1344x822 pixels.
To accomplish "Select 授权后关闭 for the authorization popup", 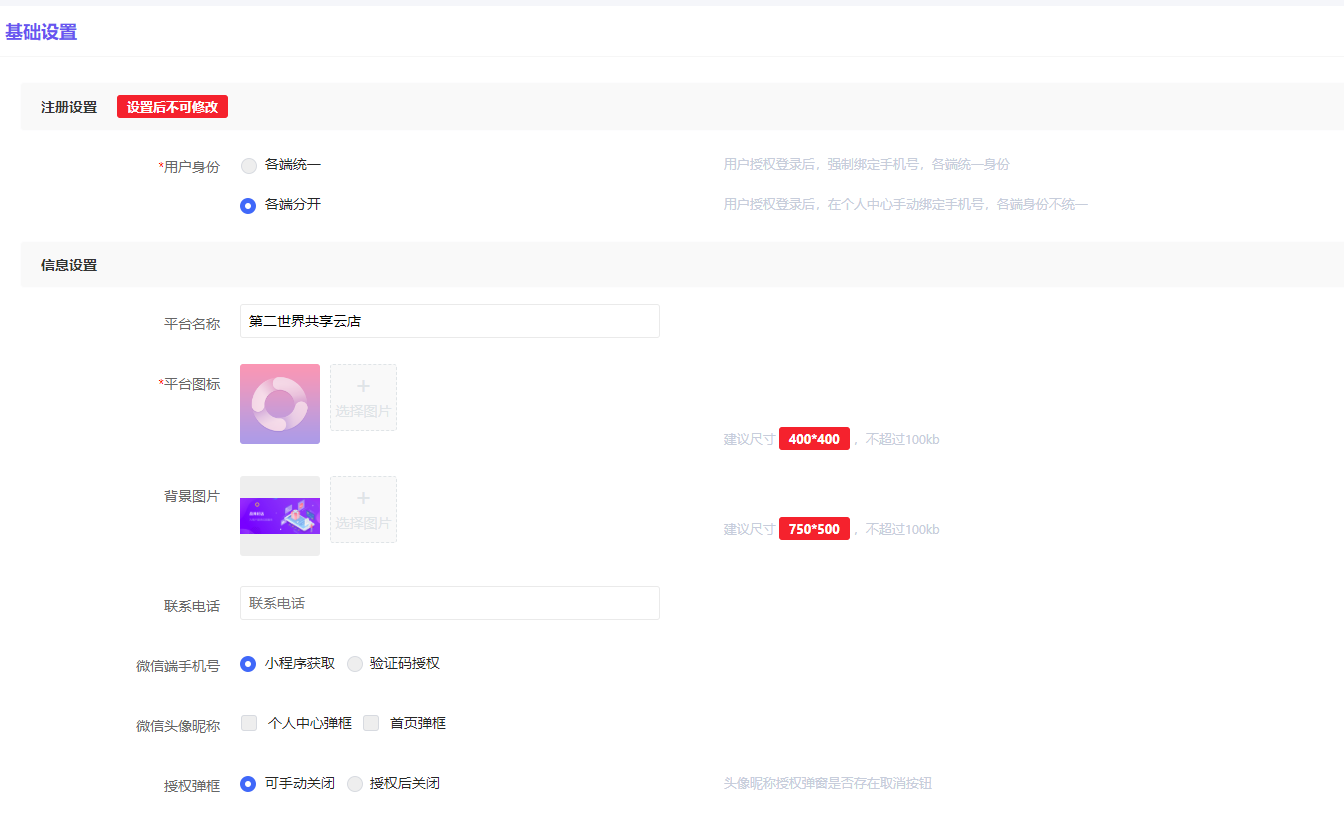I will [x=355, y=784].
